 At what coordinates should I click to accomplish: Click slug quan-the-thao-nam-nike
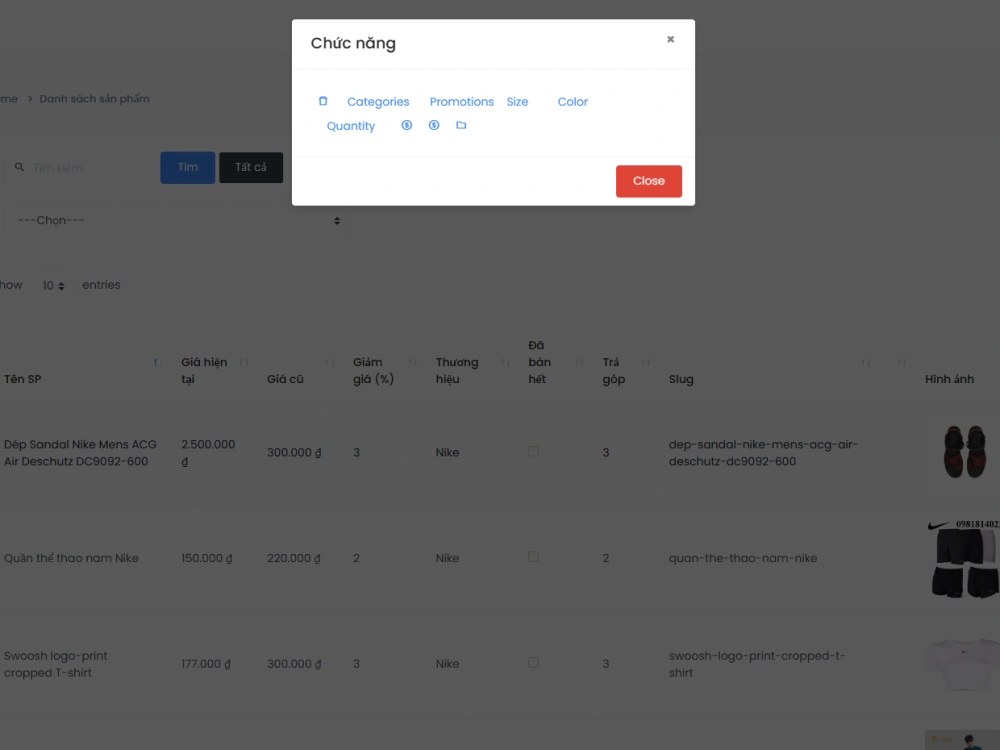743,558
